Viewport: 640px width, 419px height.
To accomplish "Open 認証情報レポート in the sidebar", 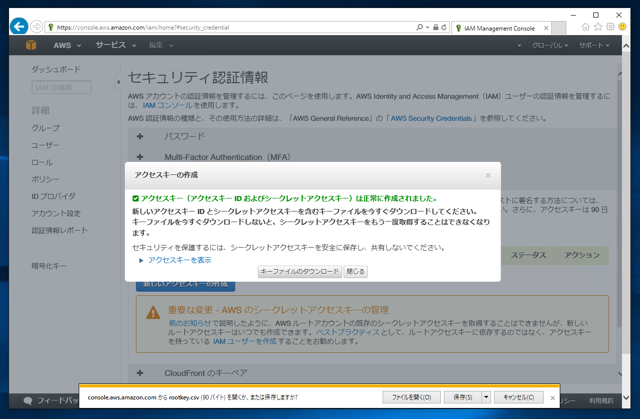I will 60,231.
